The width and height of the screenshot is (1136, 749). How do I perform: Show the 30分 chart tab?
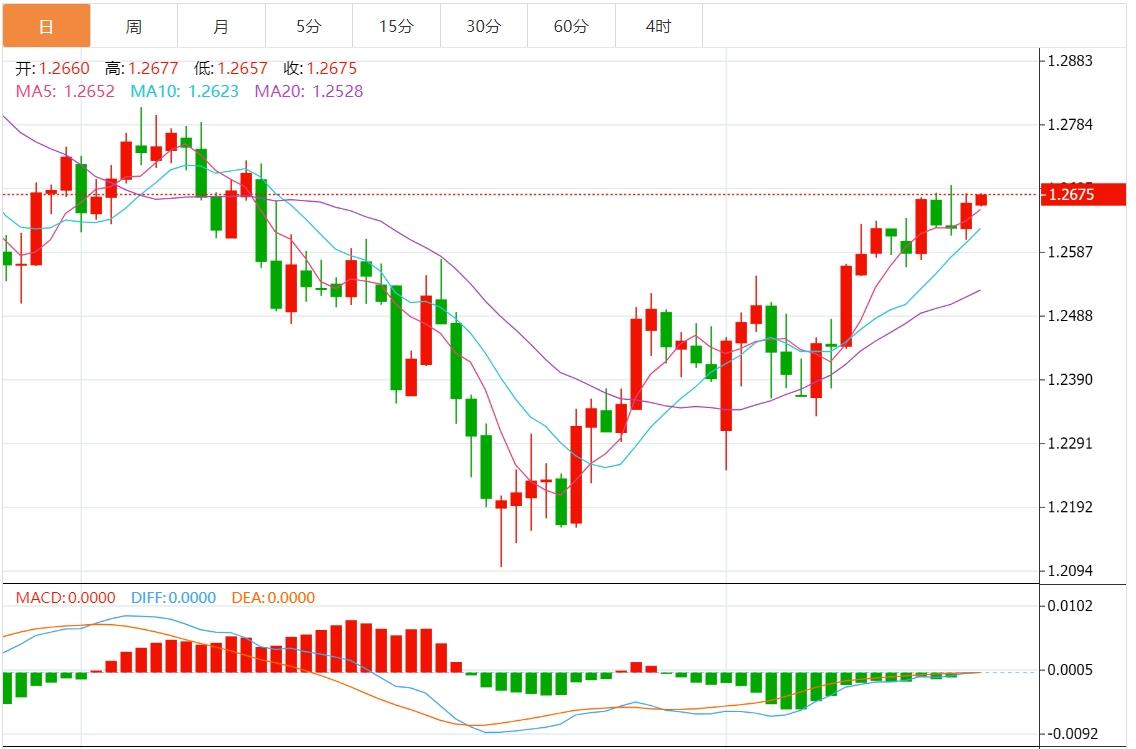(484, 27)
